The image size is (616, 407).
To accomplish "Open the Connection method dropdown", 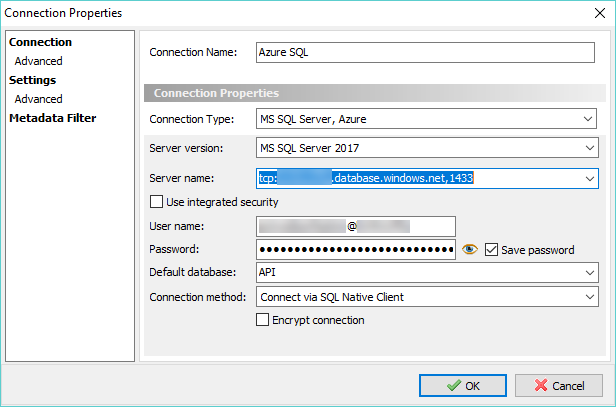I will (x=588, y=297).
